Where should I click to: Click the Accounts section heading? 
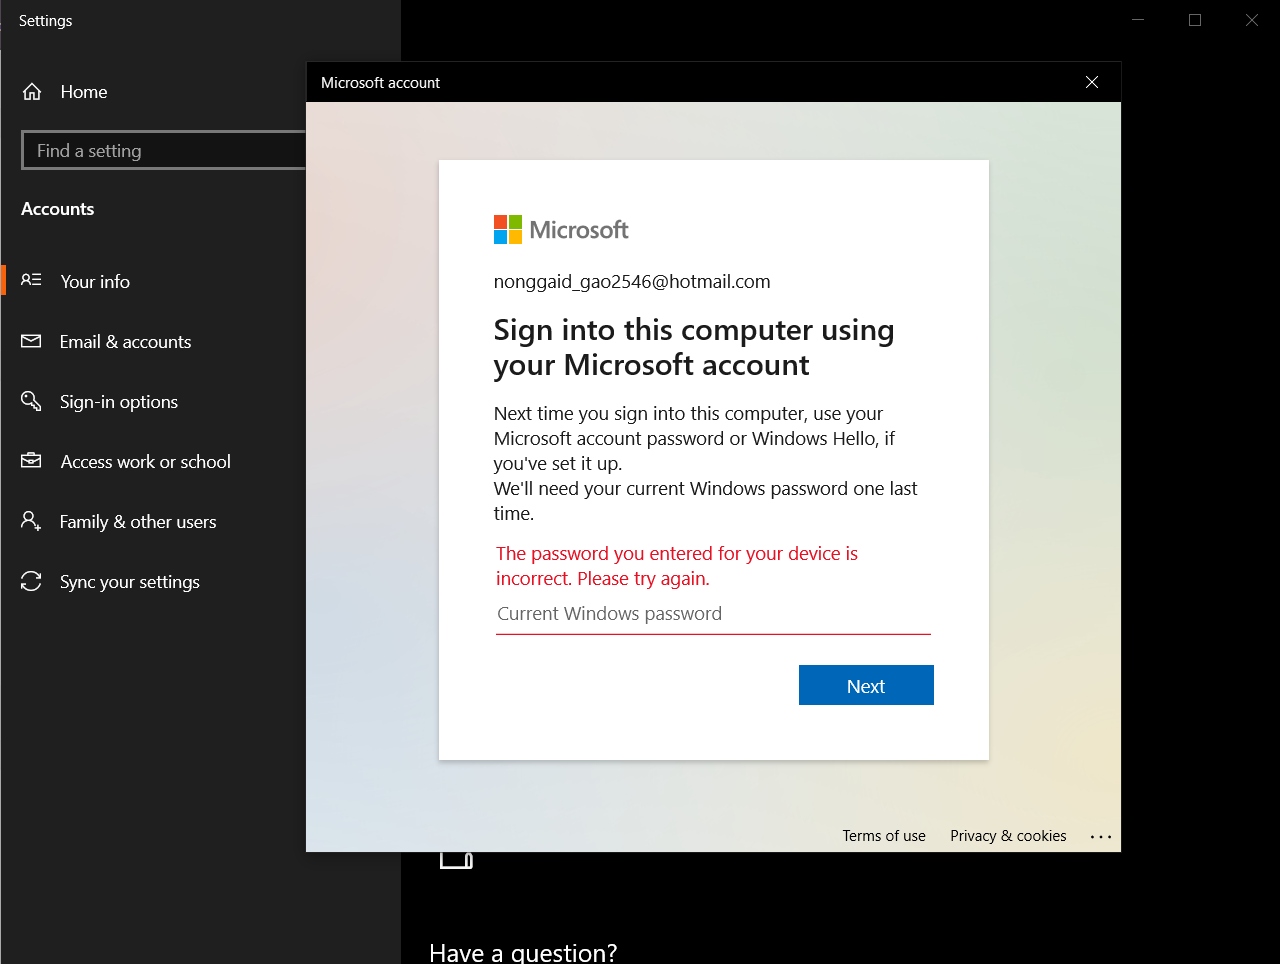[x=58, y=209]
